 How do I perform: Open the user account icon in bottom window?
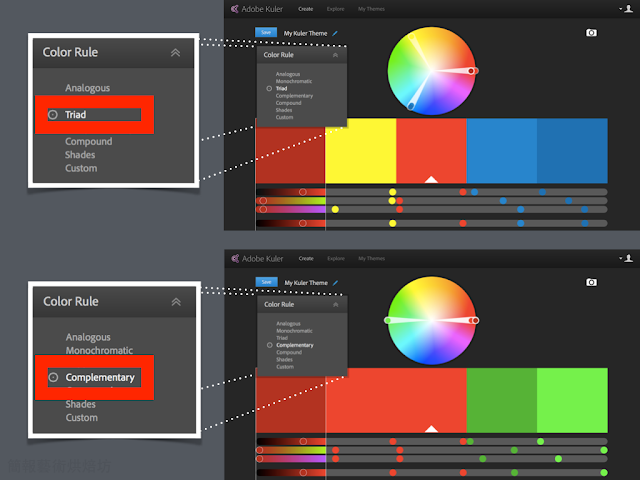629,258
